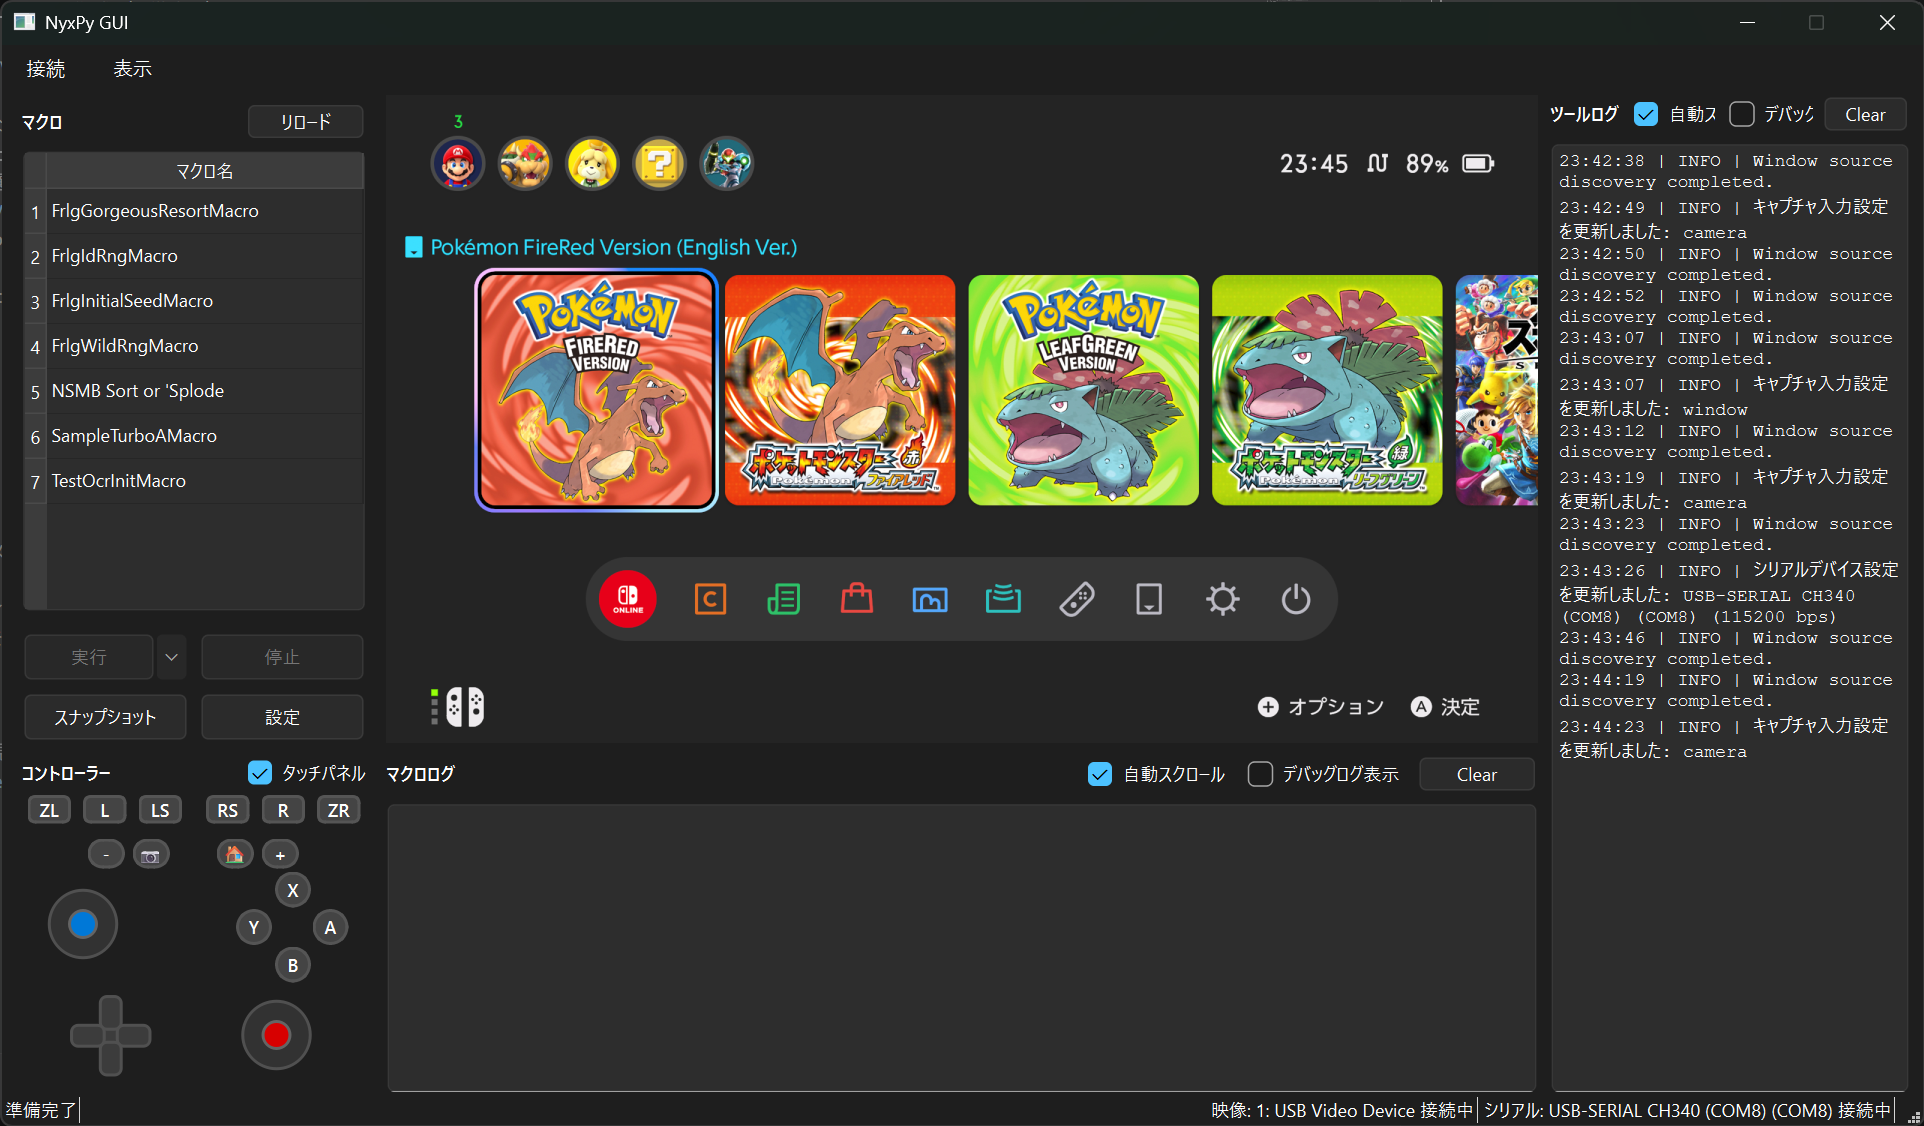
Task: Click the A option 決定 prompt
Action: click(x=1445, y=707)
